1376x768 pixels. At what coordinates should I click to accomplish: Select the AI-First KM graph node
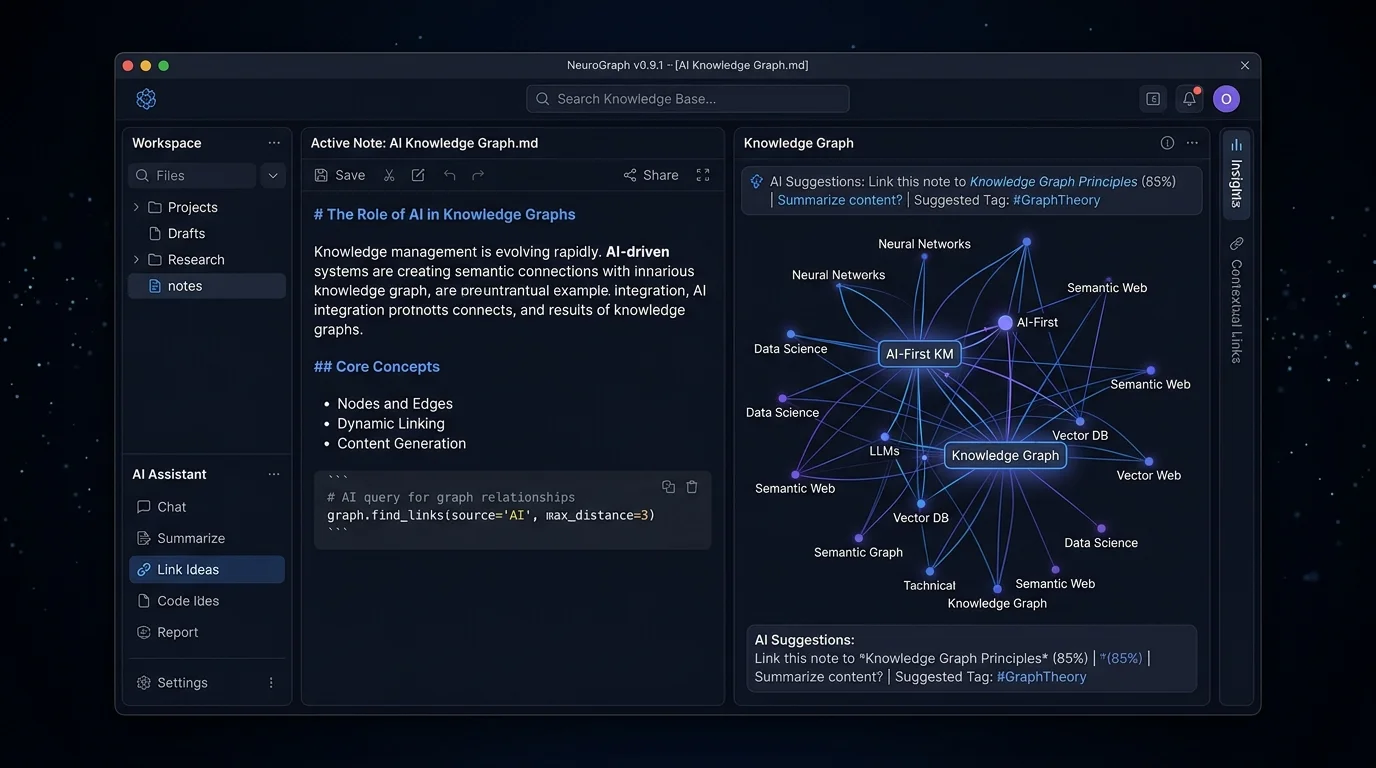pos(920,354)
